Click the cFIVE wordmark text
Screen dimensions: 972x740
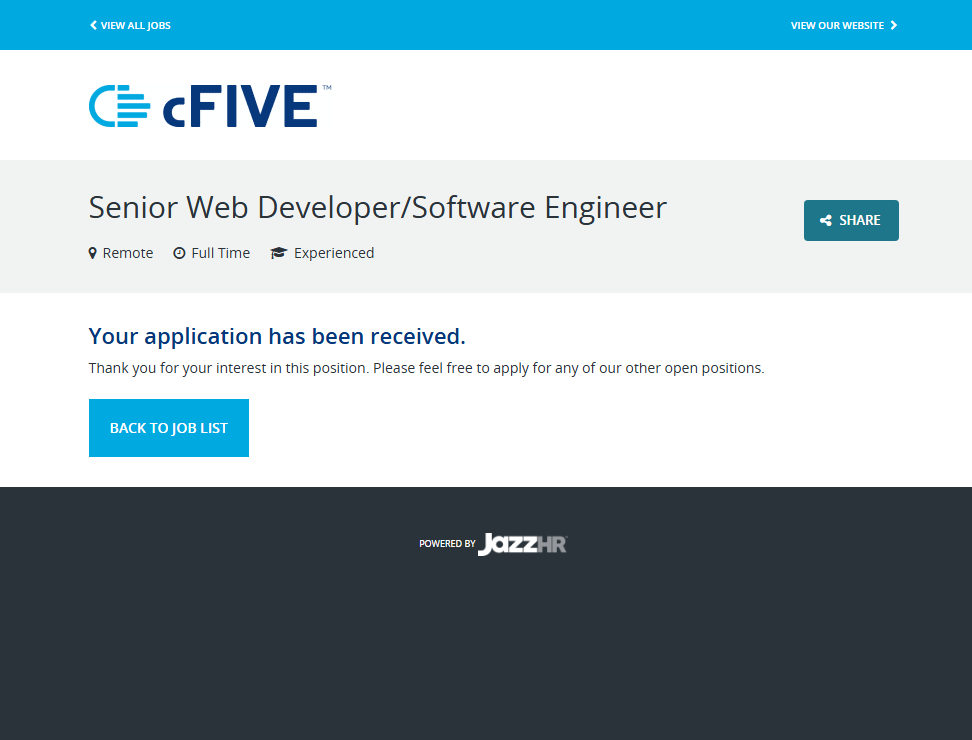(x=240, y=108)
